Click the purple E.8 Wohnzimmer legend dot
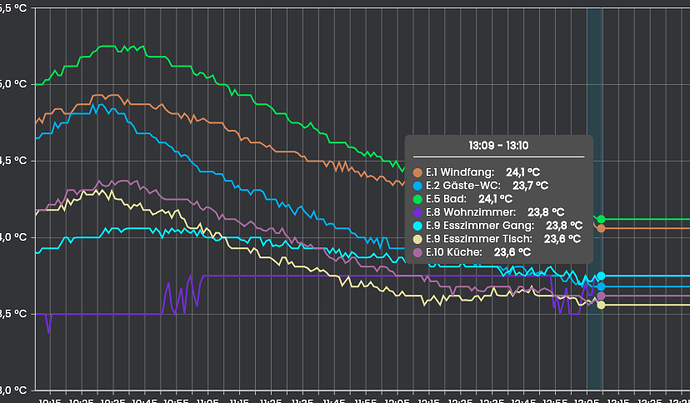 coord(418,212)
